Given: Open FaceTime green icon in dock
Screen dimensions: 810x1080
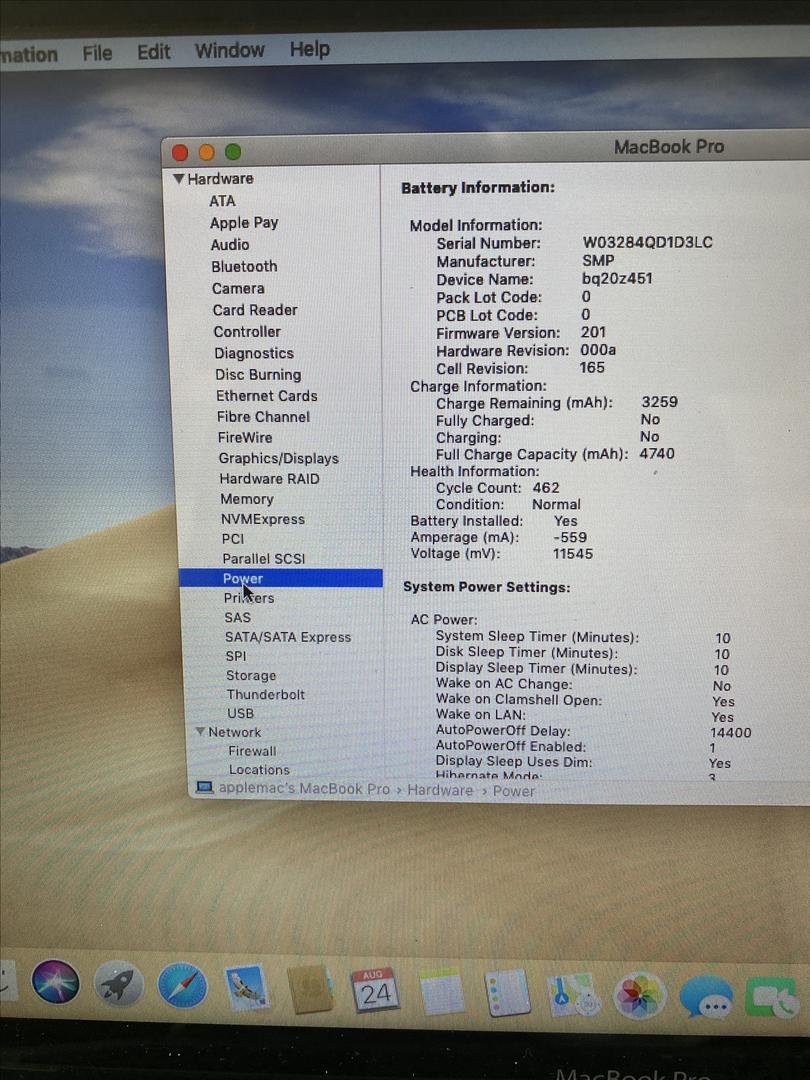Looking at the screenshot, I should (771, 997).
